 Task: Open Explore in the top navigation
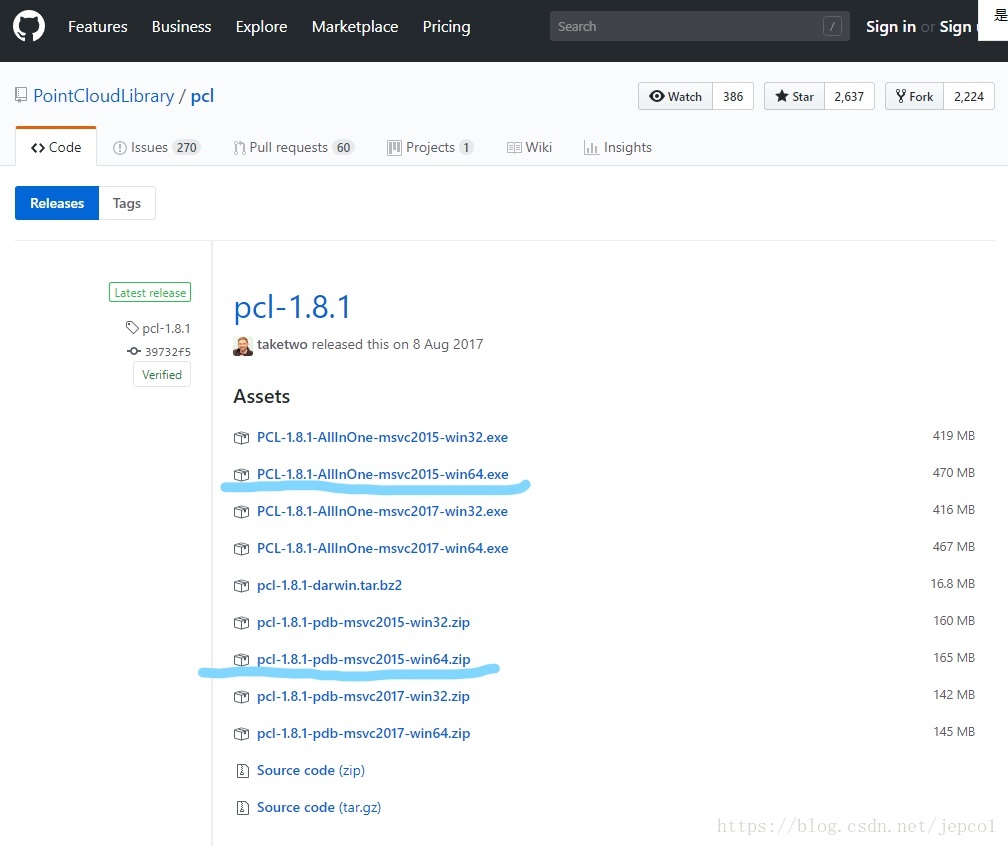261,26
